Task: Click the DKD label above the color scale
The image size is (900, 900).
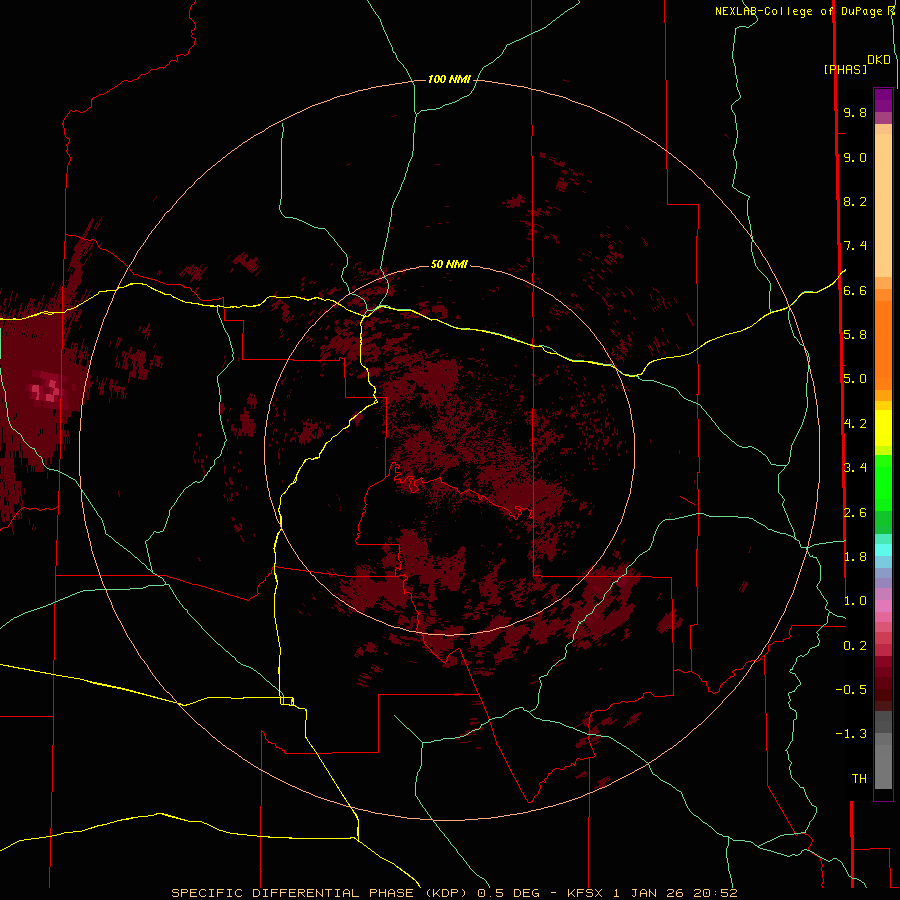Action: [879, 60]
